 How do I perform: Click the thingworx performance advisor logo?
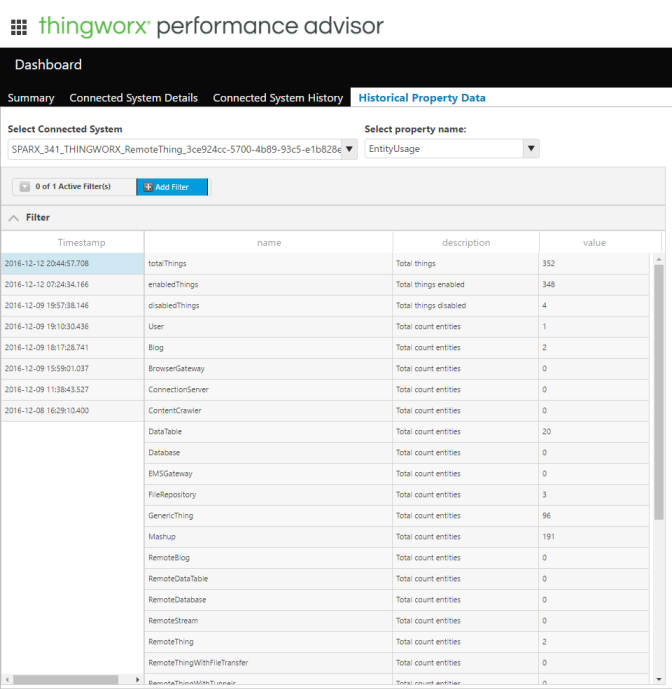coord(211,26)
